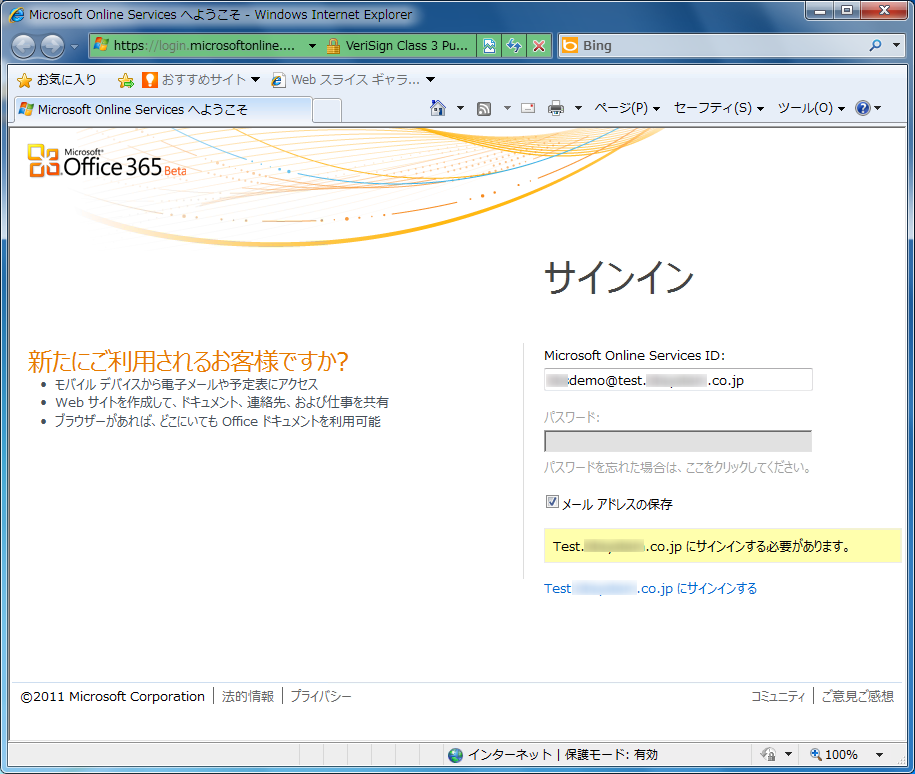This screenshot has width=915, height=774.
Task: Show VeriSign Class 3 certificate info
Action: pos(406,46)
